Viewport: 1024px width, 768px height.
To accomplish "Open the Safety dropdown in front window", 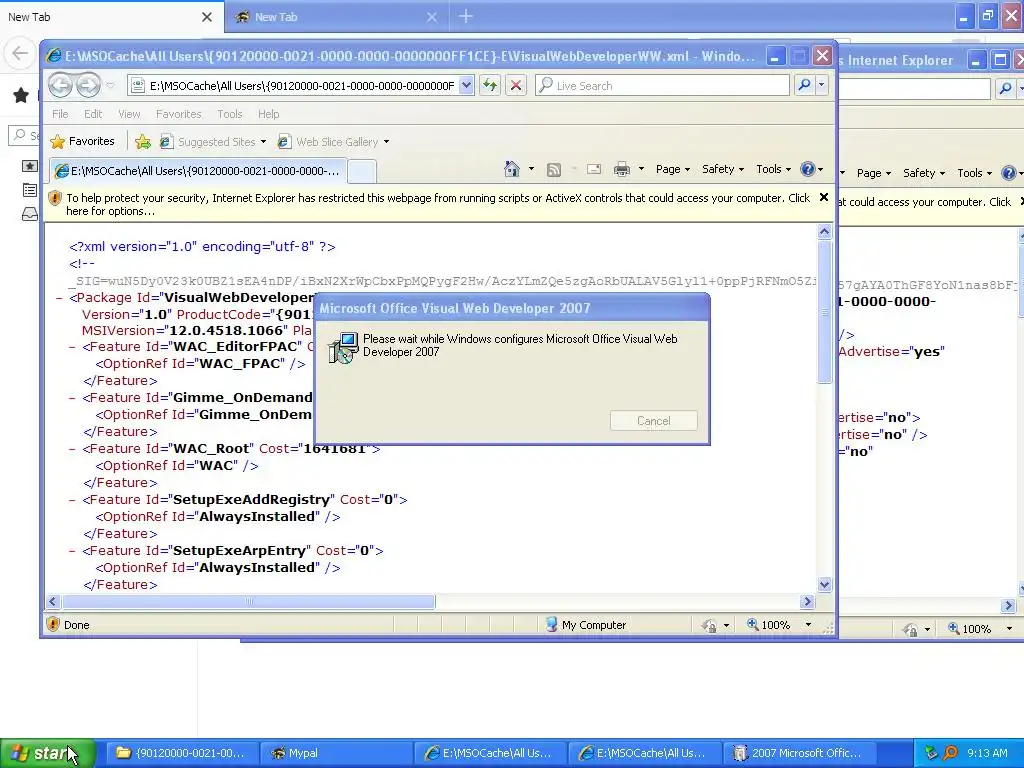I will pyautogui.click(x=723, y=169).
